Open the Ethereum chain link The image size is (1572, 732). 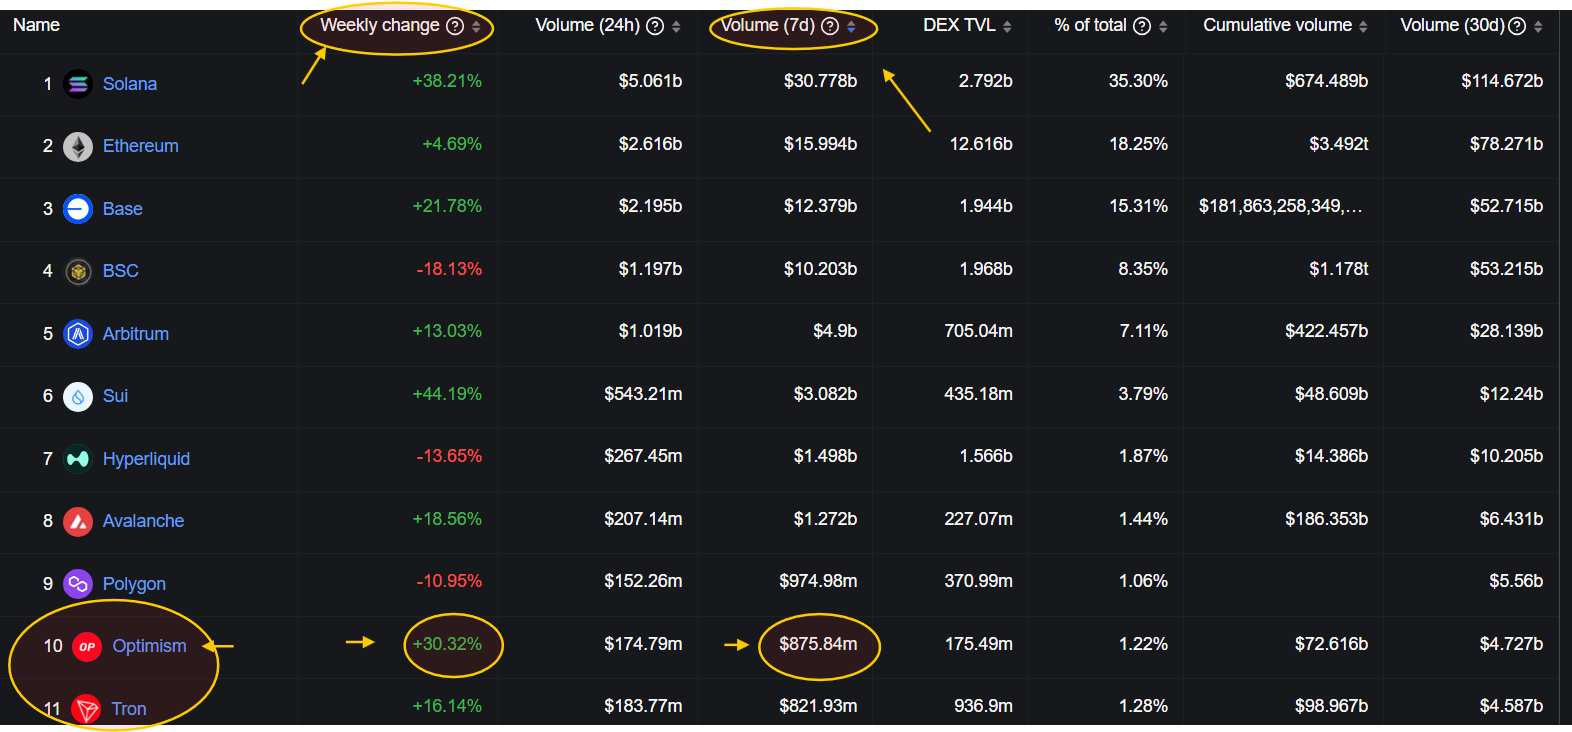coord(141,146)
